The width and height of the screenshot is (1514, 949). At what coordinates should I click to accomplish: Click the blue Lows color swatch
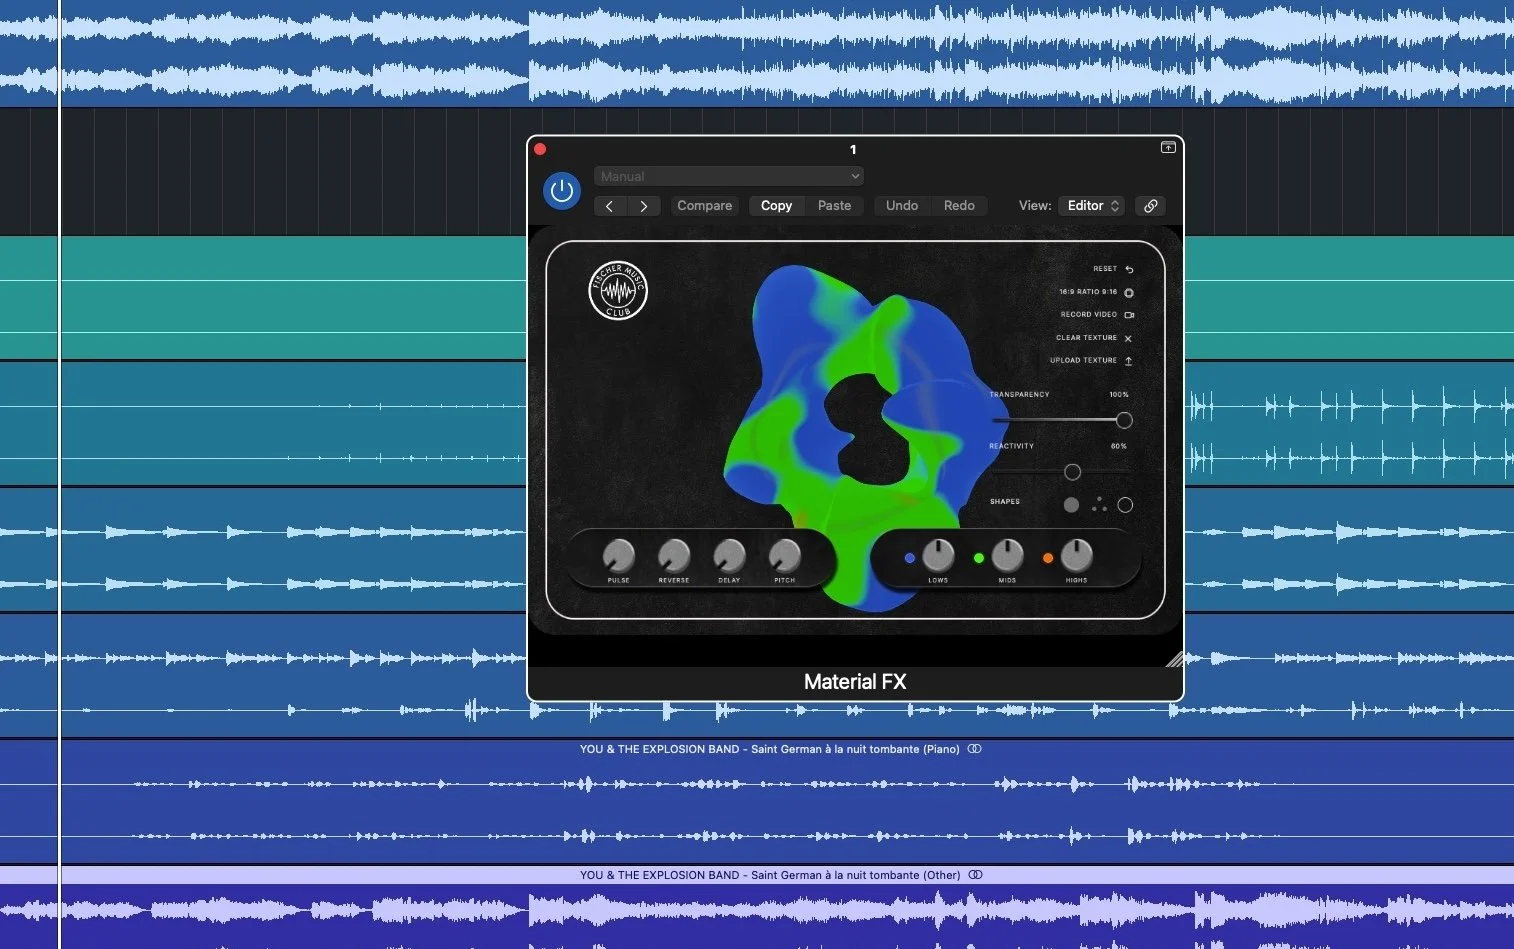pyautogui.click(x=909, y=558)
